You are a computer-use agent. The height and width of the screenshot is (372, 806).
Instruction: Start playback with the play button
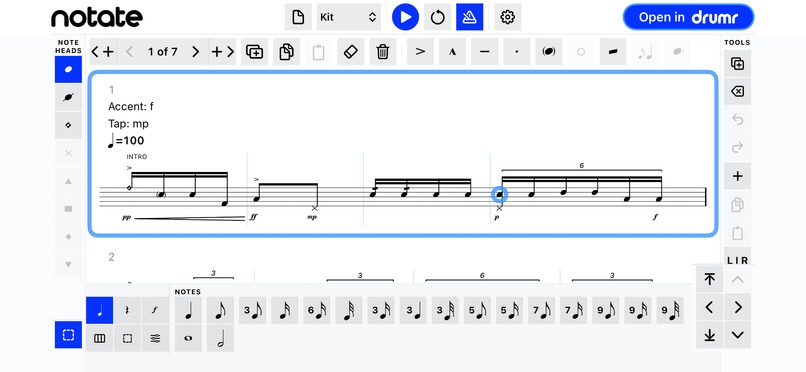pos(405,17)
